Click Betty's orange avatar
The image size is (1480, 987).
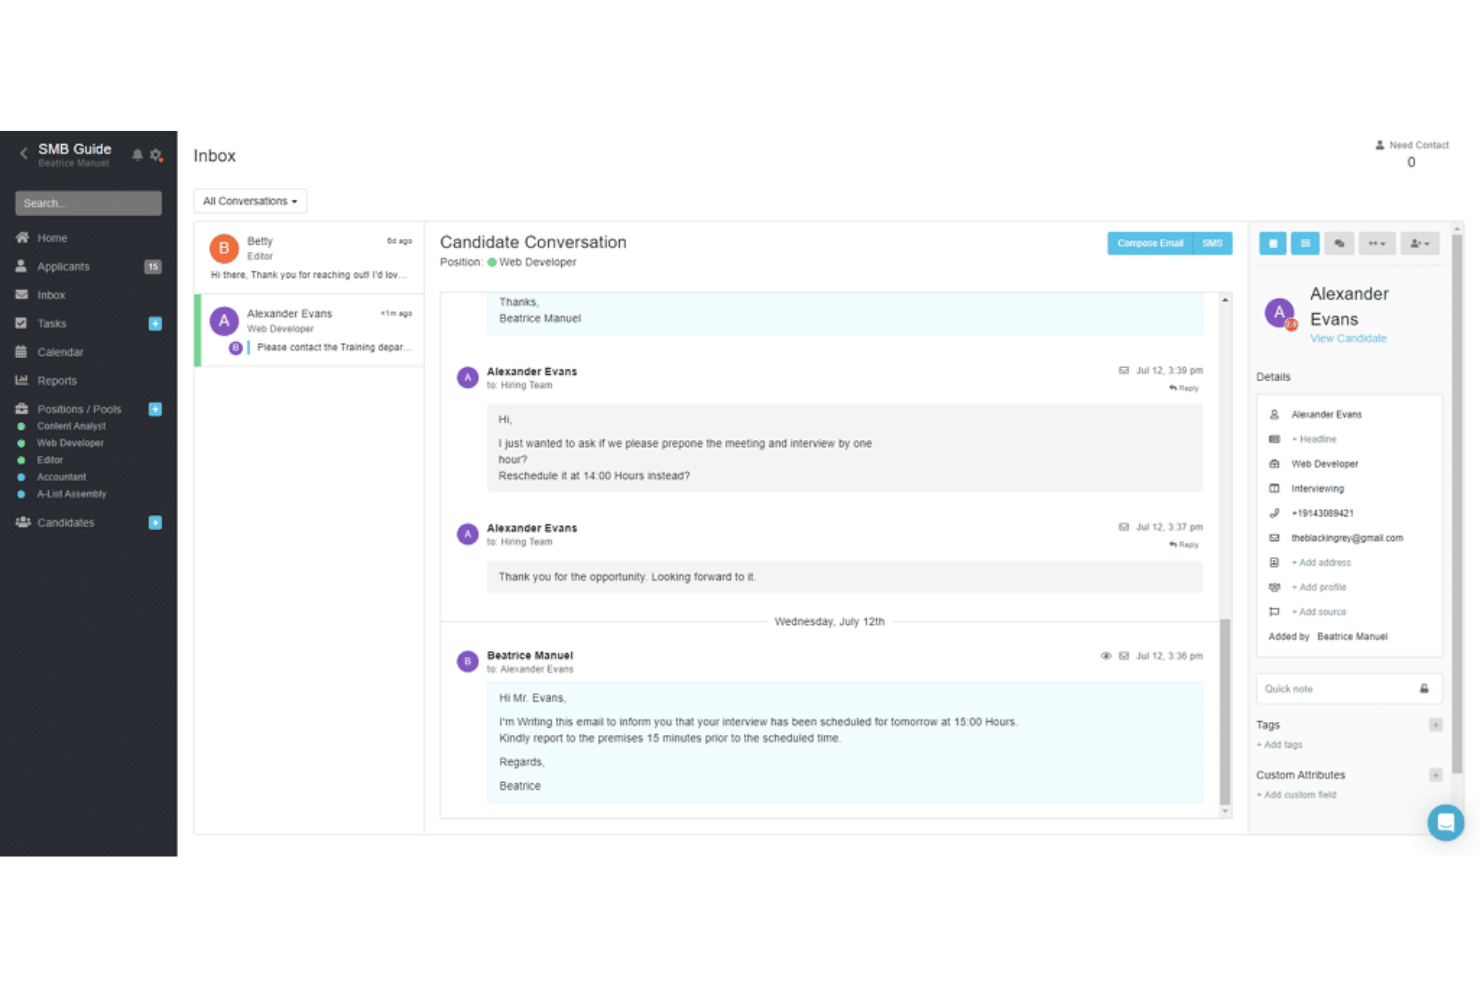click(x=224, y=248)
